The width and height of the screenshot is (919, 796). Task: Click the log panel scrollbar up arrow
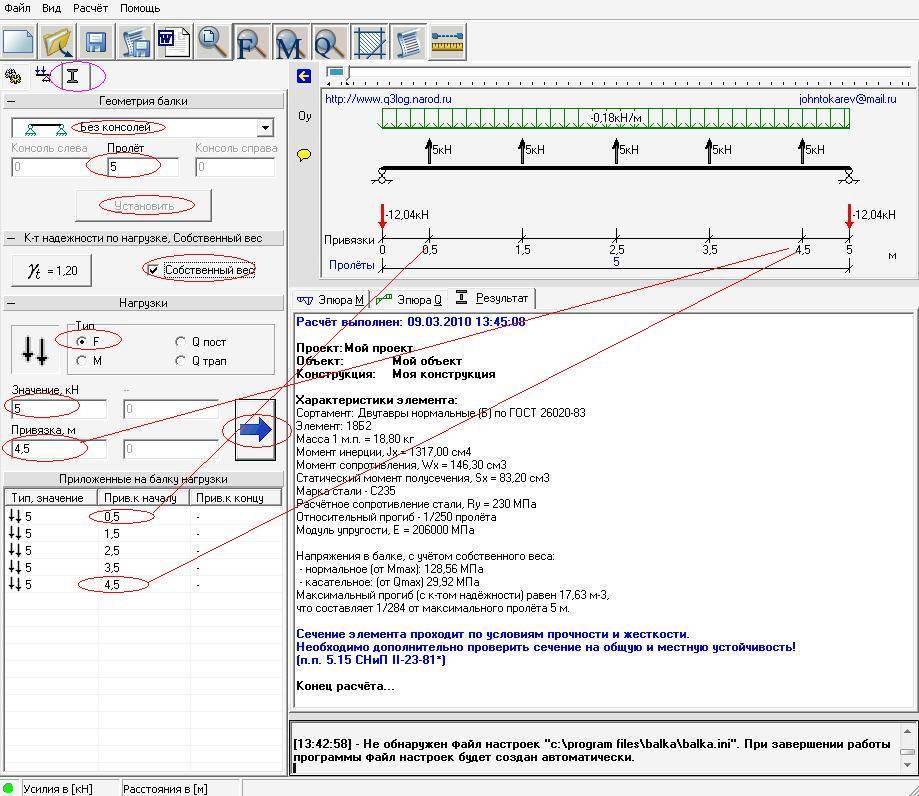point(908,732)
